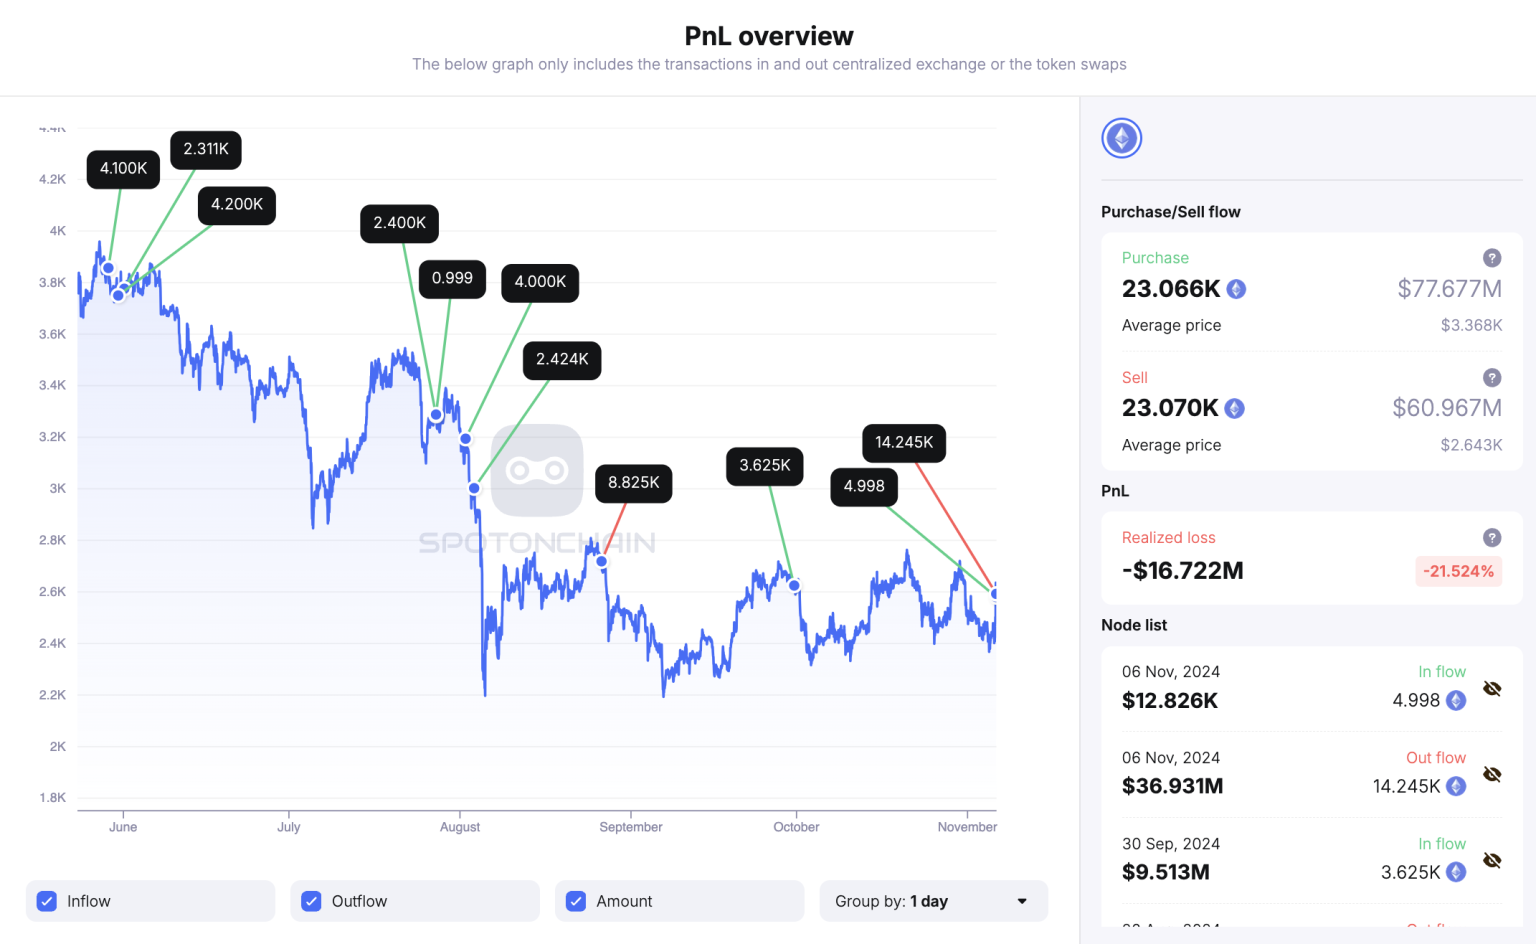Click the Ethereum token icon above Purchase/Sell flow
The image size is (1536, 944).
click(1121, 138)
